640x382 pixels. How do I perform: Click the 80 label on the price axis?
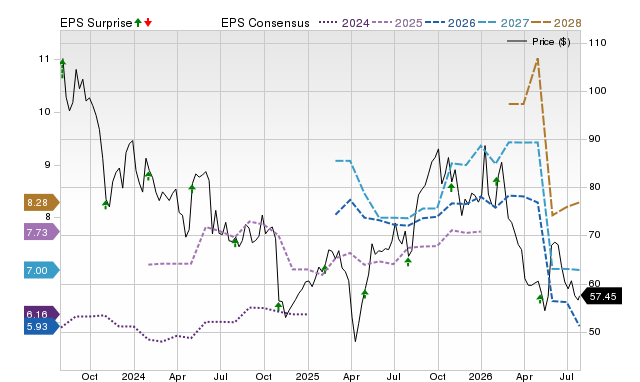coord(594,187)
